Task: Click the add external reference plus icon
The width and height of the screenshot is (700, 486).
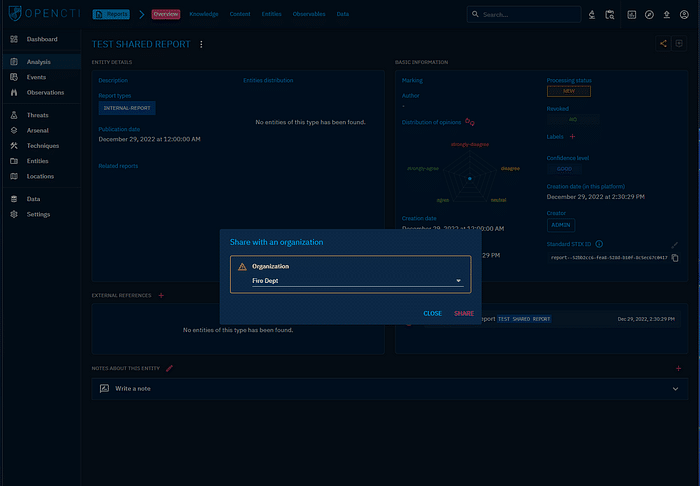Action: click(x=161, y=296)
